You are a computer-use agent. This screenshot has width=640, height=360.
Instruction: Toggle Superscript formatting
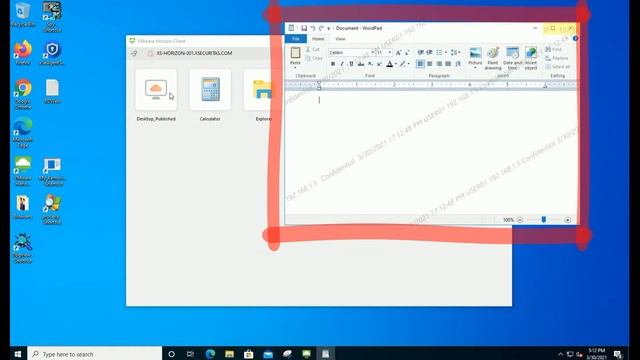pos(379,64)
